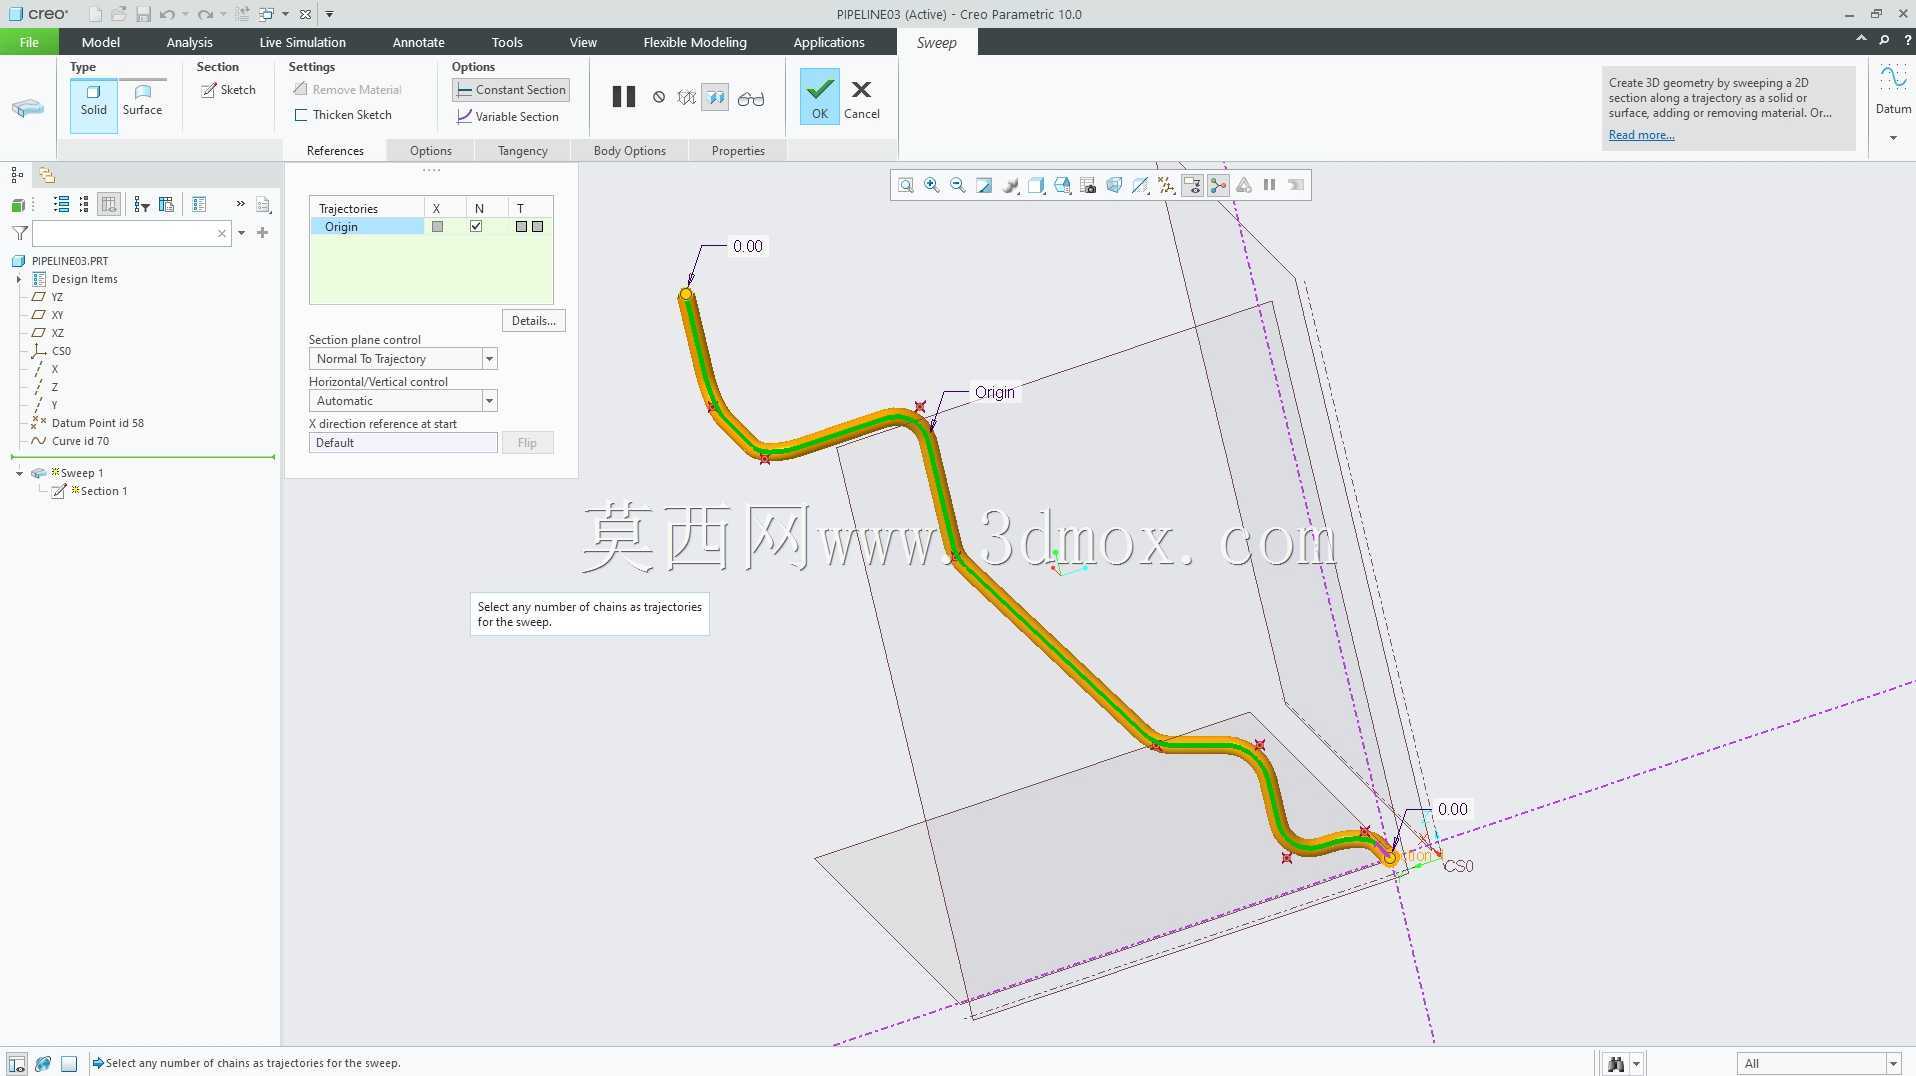Open the Body Options panel tab
Viewport: 1916px width, 1076px height.
[x=630, y=151]
